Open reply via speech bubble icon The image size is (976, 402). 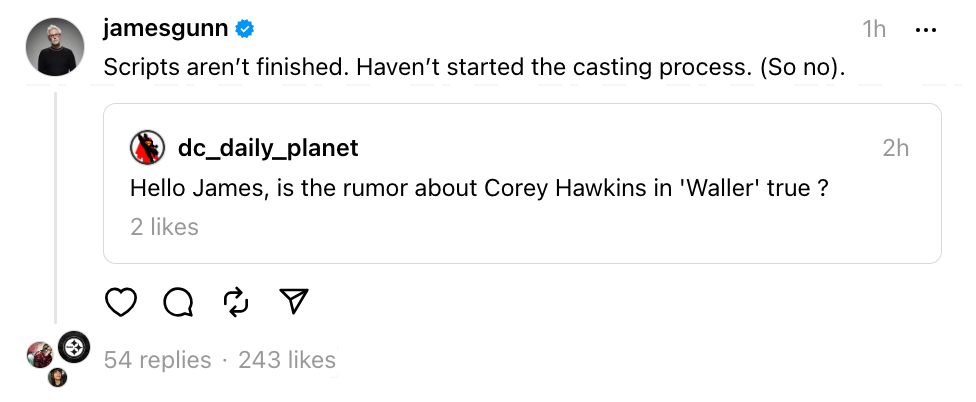coord(178,301)
